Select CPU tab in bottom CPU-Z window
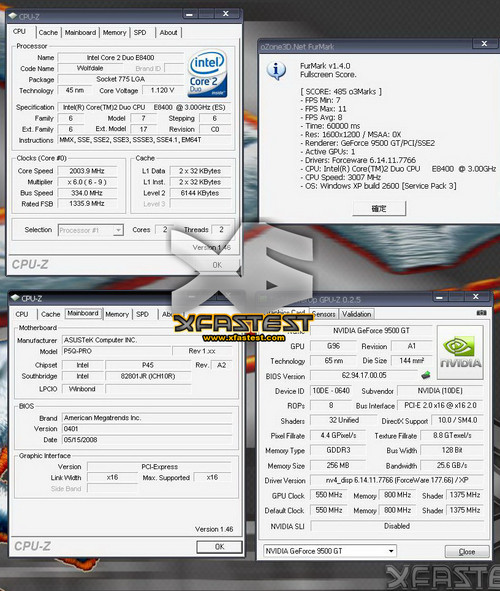The width and height of the screenshot is (500, 591). pyautogui.click(x=22, y=314)
